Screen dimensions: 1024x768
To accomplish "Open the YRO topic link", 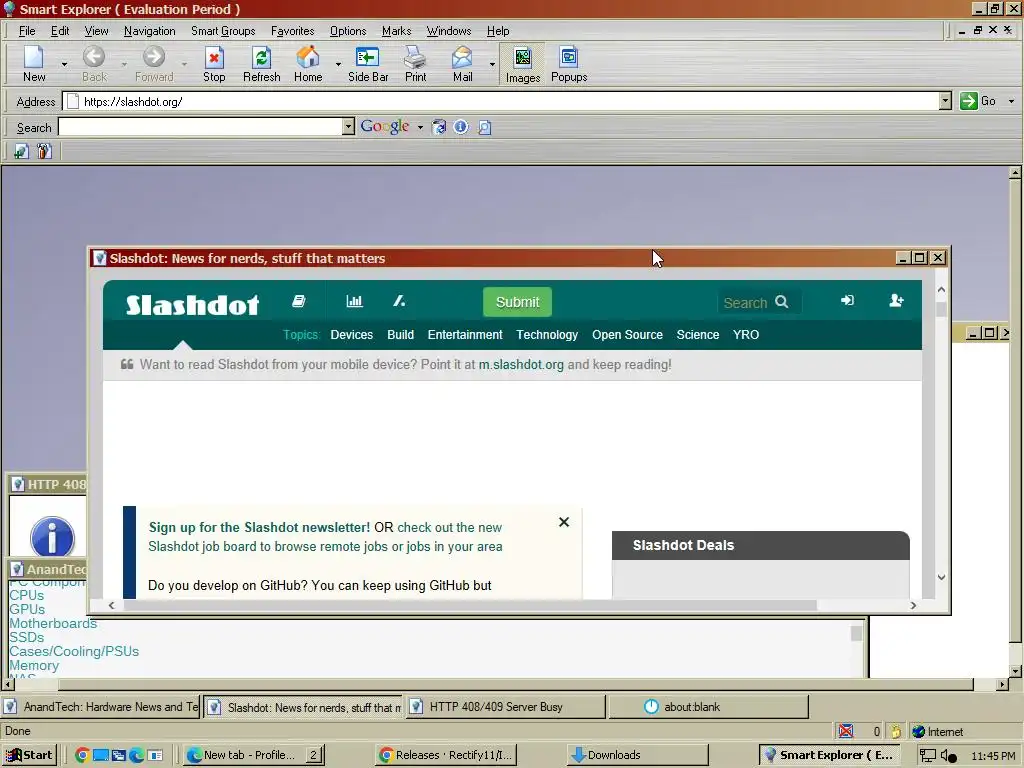I will tap(746, 334).
